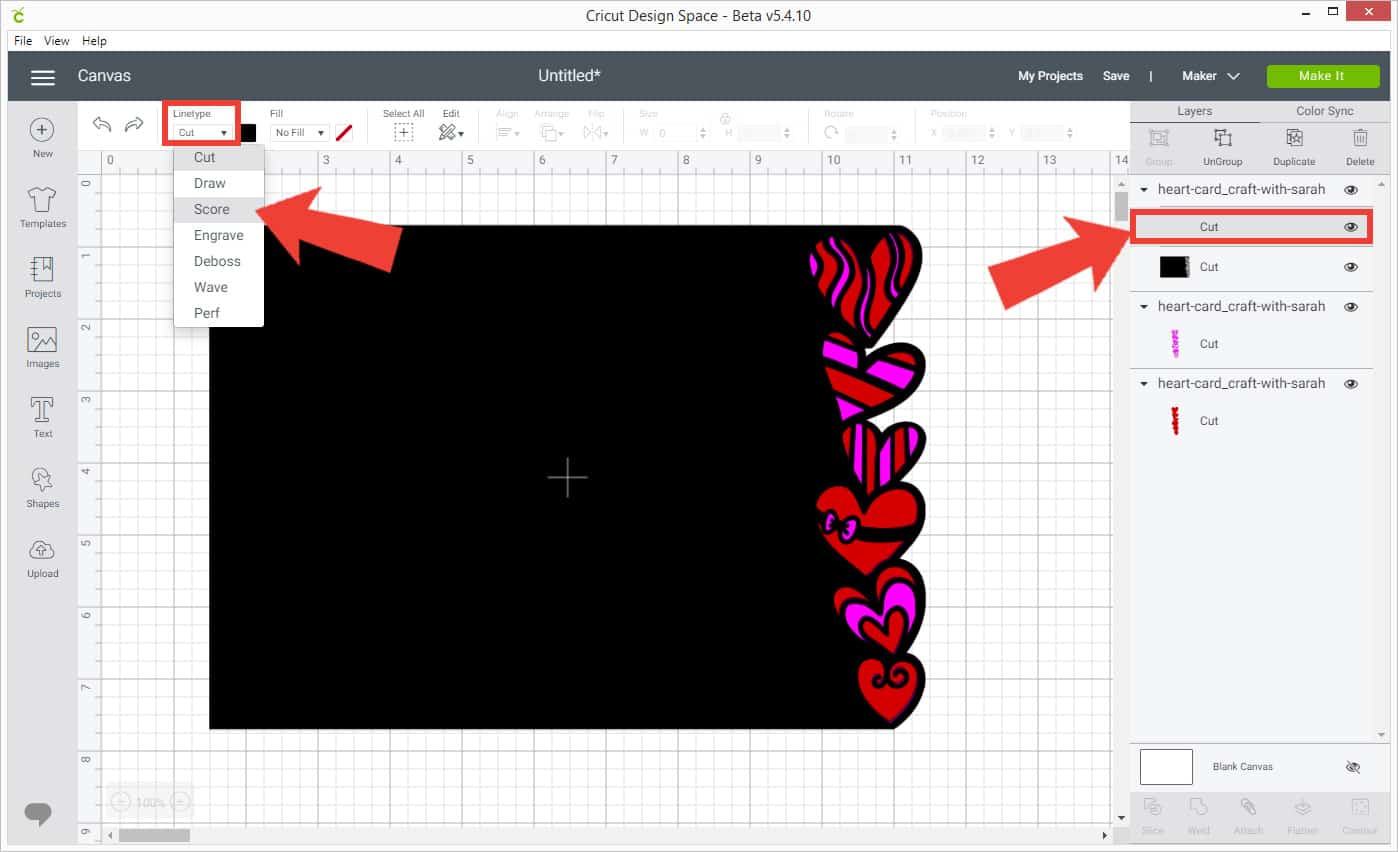Choose Deboss from Linetype list

click(x=218, y=261)
